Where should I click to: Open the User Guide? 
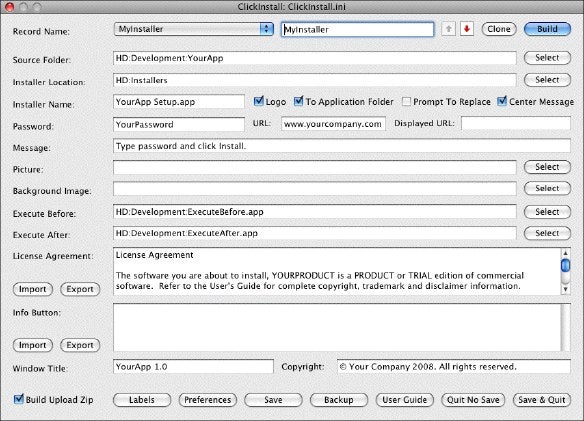[404, 400]
